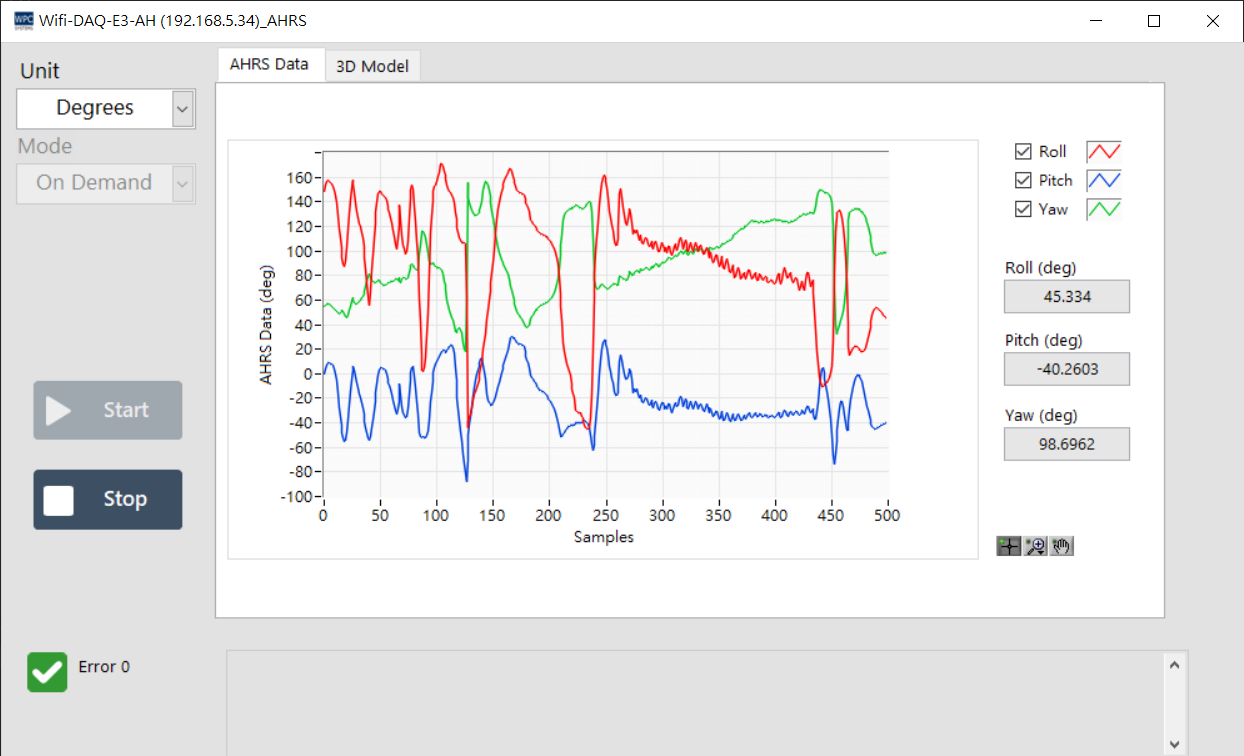Switch to the 3D Model tab
The image size is (1244, 756).
click(x=372, y=66)
